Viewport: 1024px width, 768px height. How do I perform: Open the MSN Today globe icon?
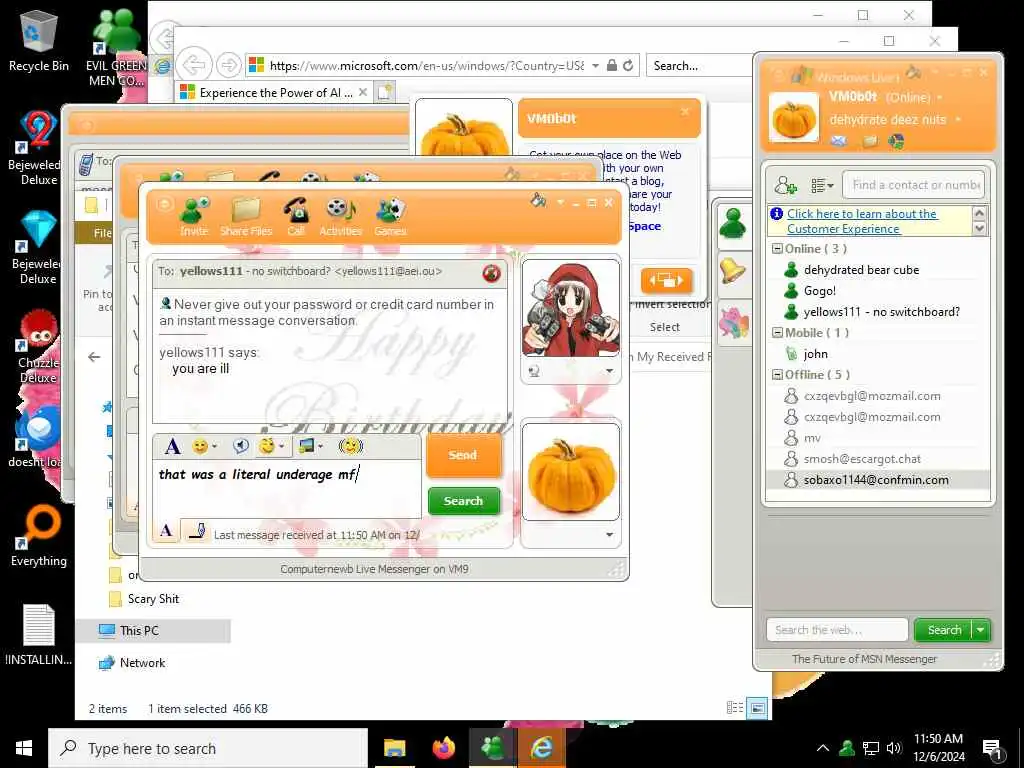pyautogui.click(x=896, y=141)
